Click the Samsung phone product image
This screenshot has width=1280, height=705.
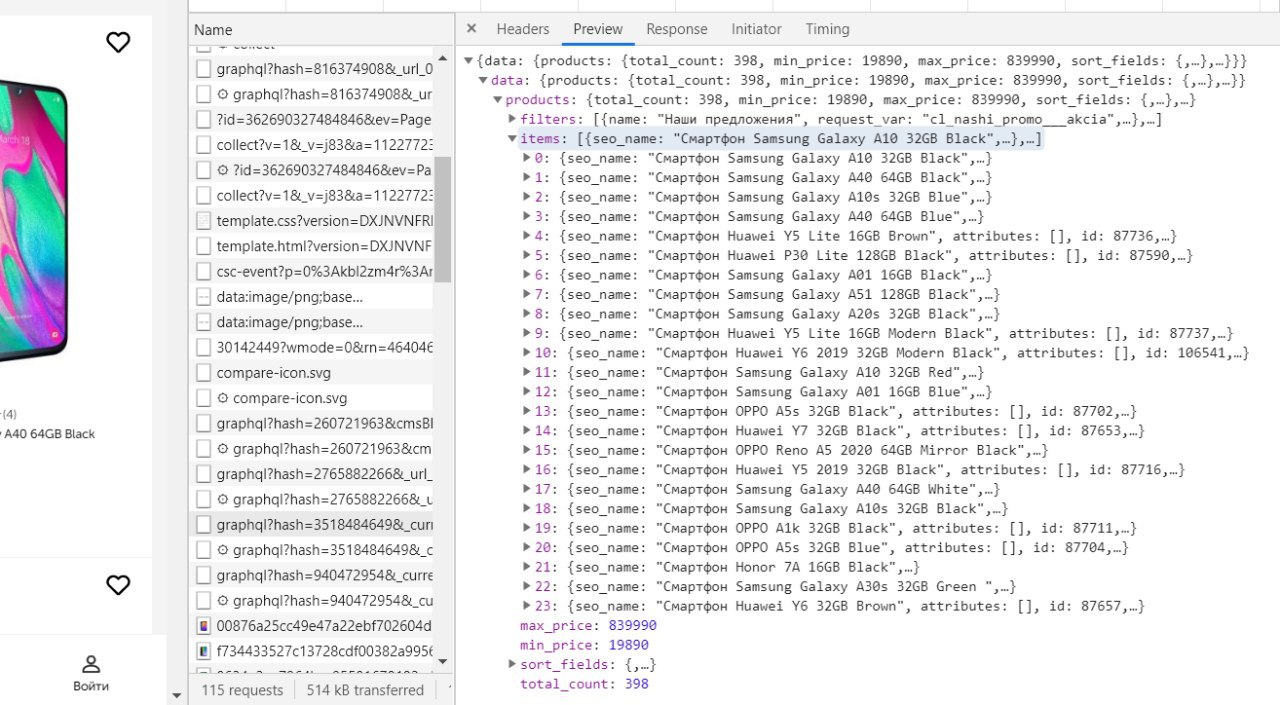(33, 222)
